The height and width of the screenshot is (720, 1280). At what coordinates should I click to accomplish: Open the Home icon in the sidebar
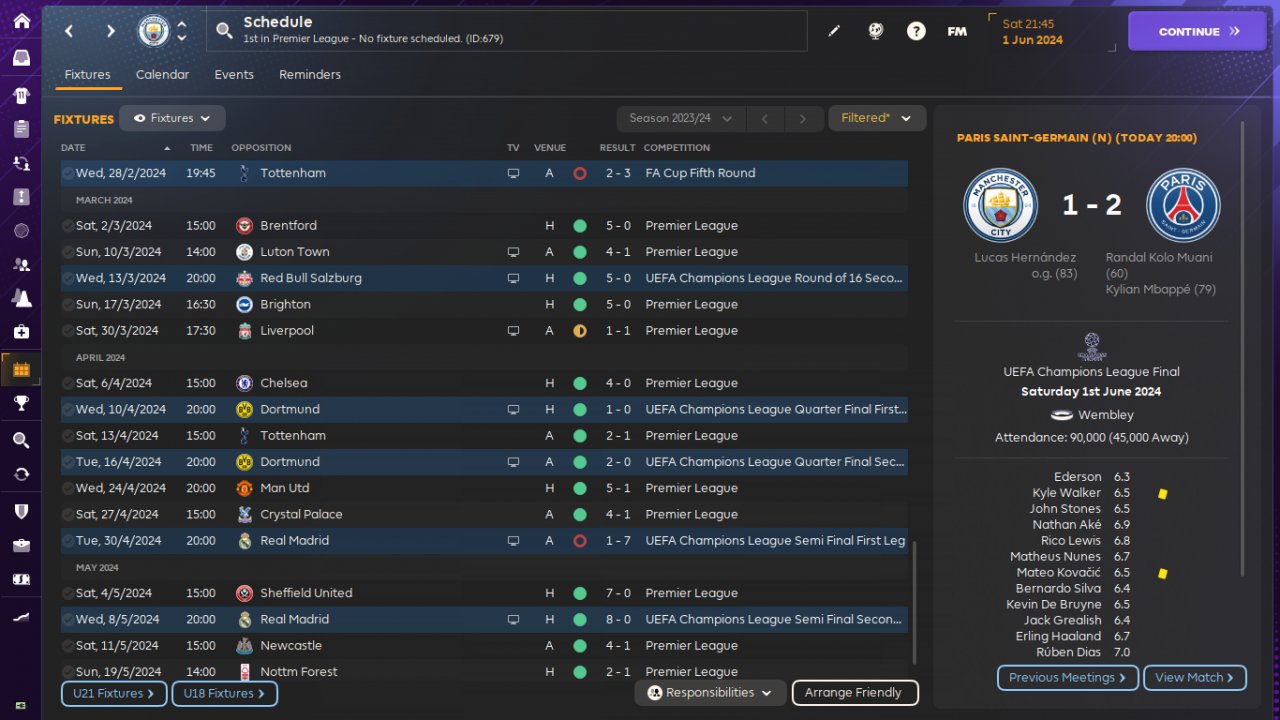21,21
